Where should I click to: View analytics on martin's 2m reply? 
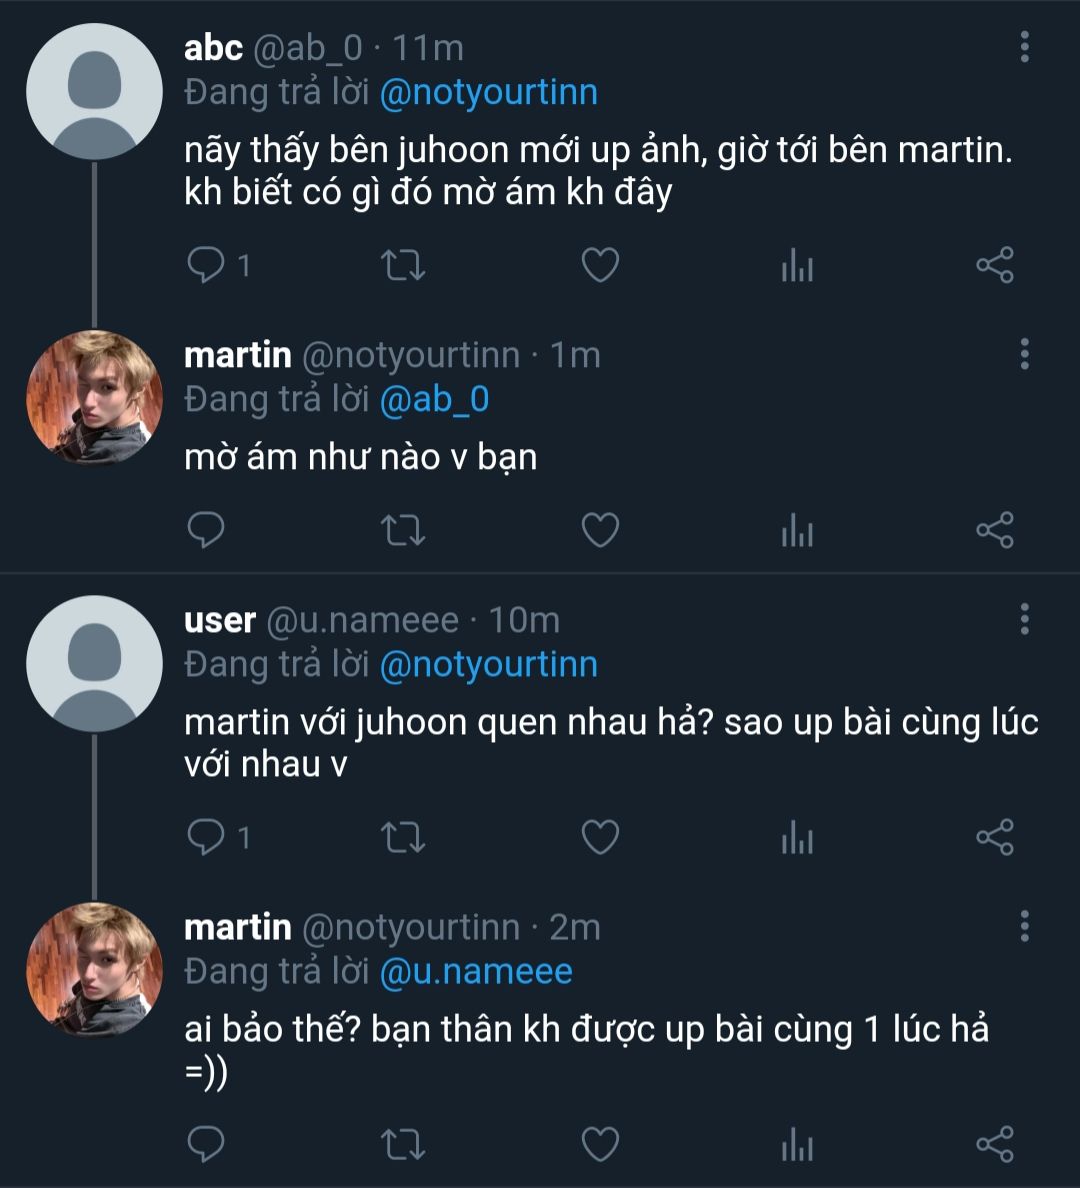click(x=797, y=1145)
